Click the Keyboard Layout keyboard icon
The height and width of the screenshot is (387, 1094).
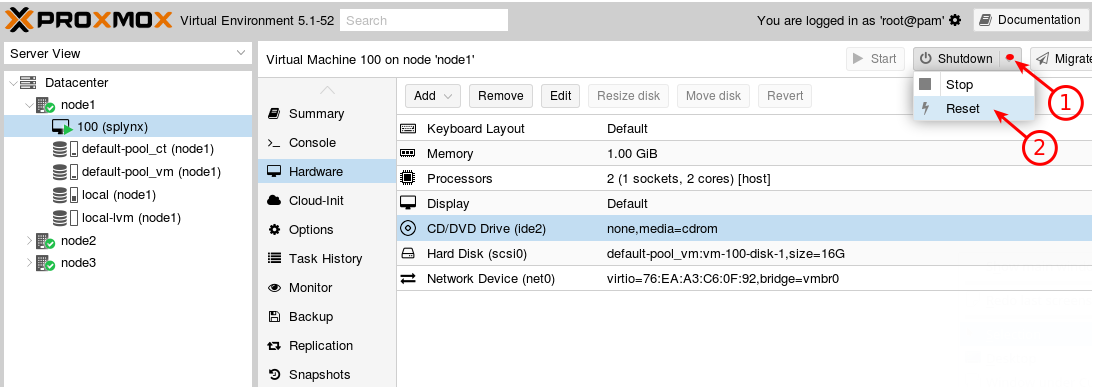(408, 128)
